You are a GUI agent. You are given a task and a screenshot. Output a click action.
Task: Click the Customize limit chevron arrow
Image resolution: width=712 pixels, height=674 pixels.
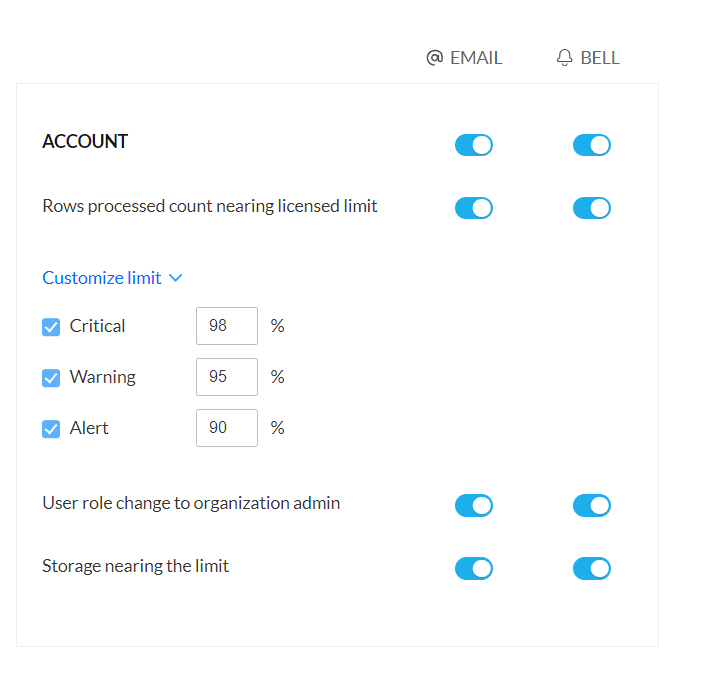point(176,278)
